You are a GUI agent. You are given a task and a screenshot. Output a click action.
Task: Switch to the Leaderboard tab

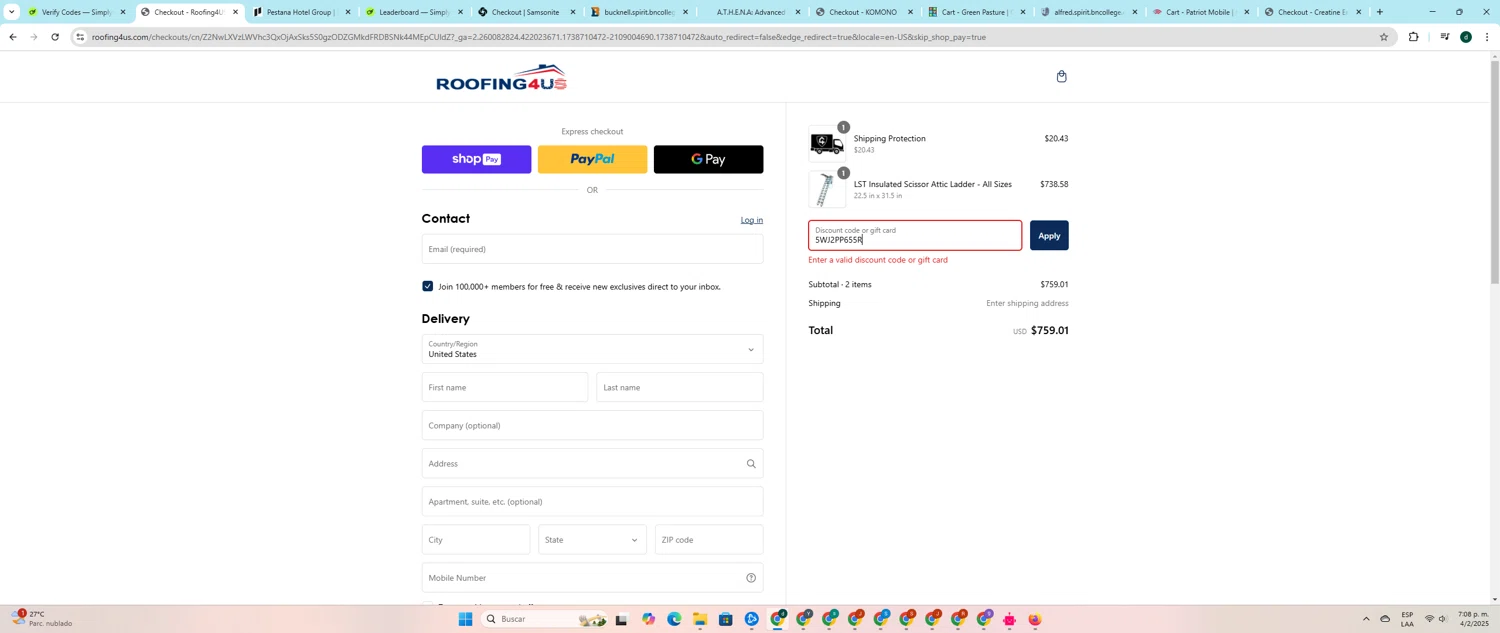coord(413,12)
